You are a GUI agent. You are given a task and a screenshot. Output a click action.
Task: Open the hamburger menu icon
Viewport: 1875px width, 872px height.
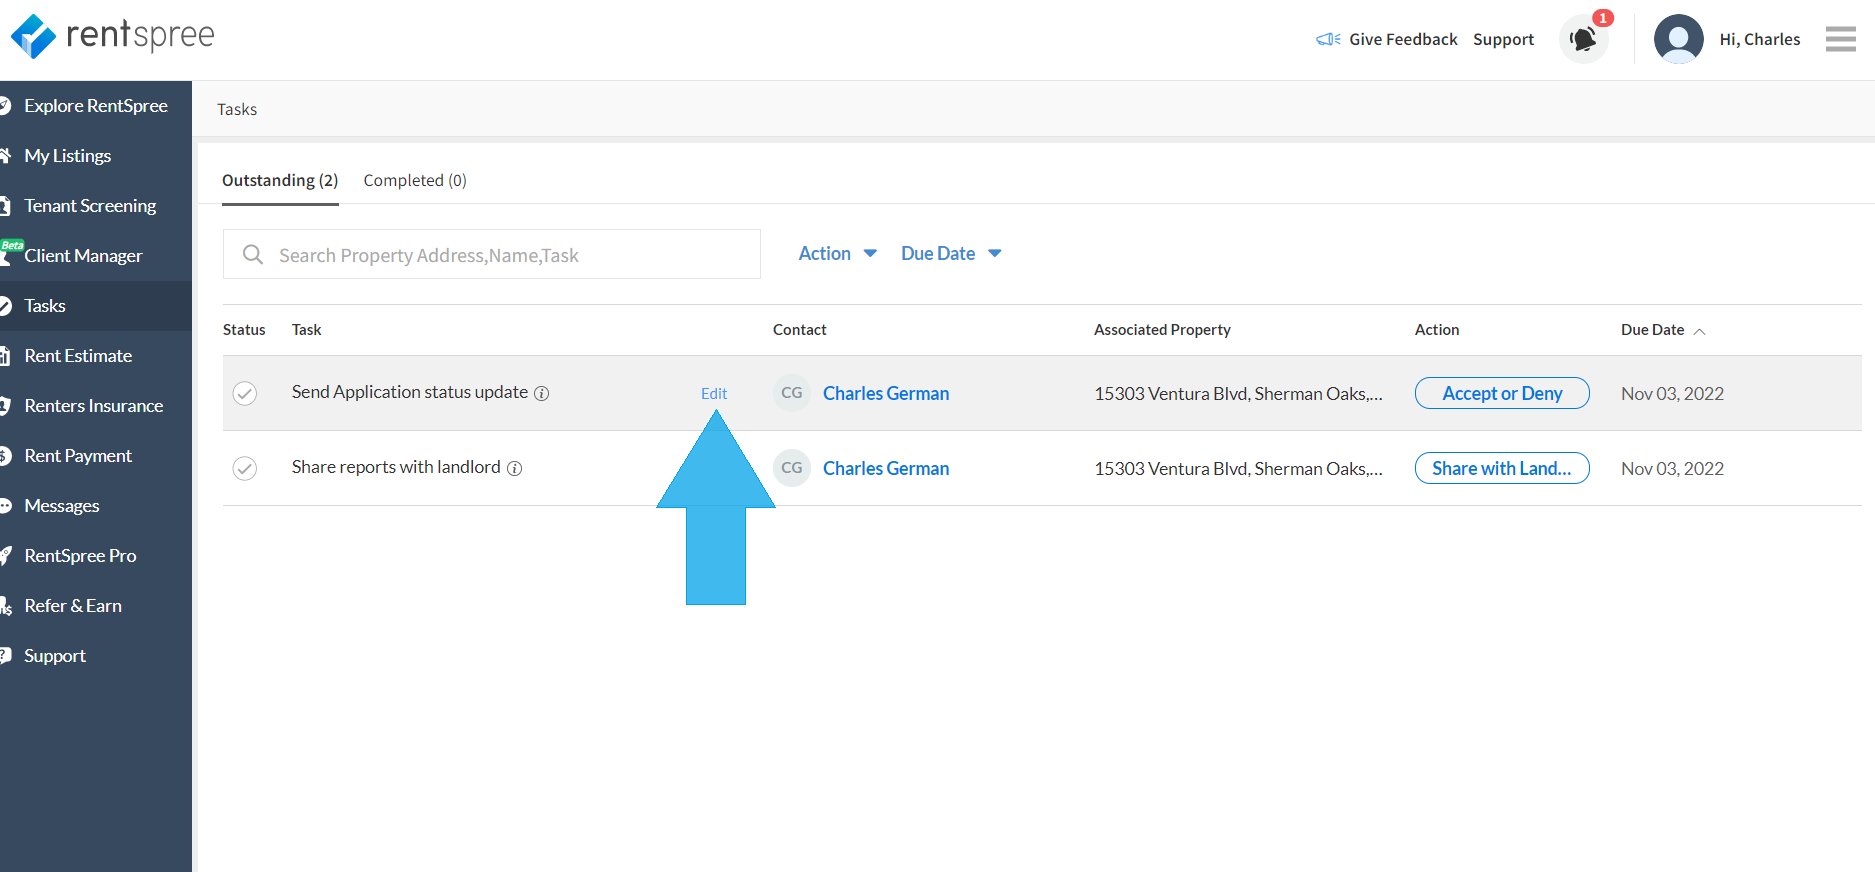tap(1840, 39)
